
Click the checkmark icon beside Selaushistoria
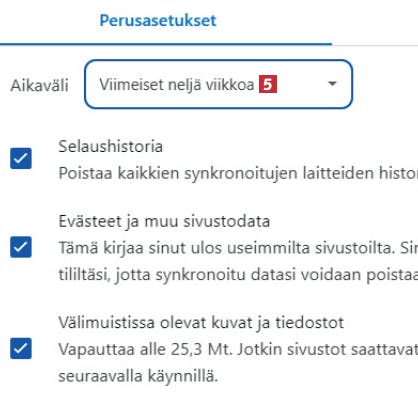coord(21,158)
